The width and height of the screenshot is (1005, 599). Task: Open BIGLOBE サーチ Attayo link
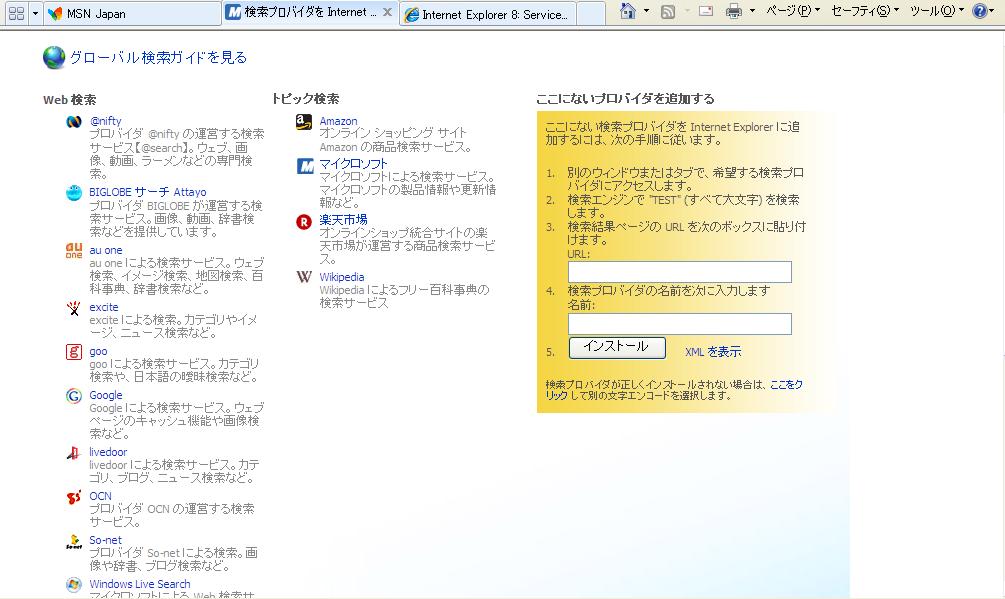[147, 192]
